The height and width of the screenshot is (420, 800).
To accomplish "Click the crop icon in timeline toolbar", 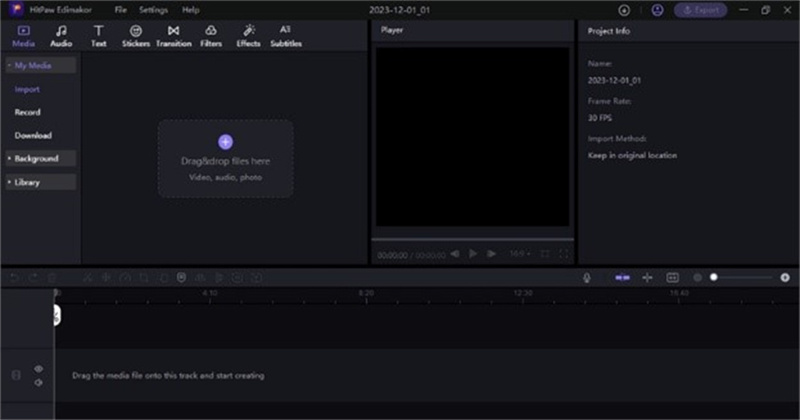I will [x=144, y=278].
